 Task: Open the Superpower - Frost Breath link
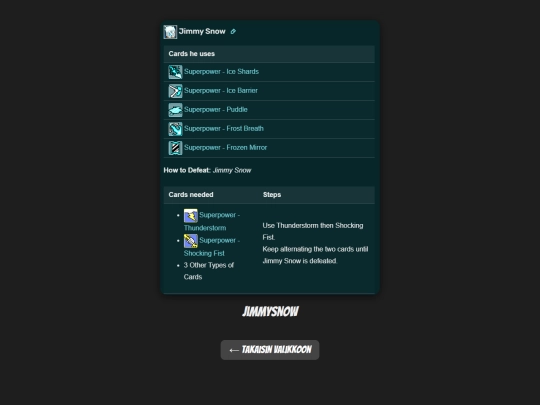(x=224, y=128)
